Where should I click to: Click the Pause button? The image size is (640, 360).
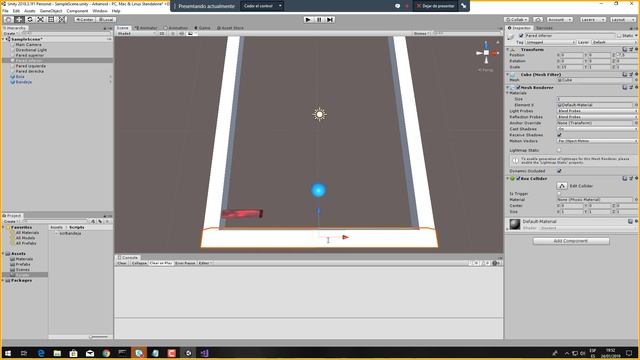[x=319, y=20]
